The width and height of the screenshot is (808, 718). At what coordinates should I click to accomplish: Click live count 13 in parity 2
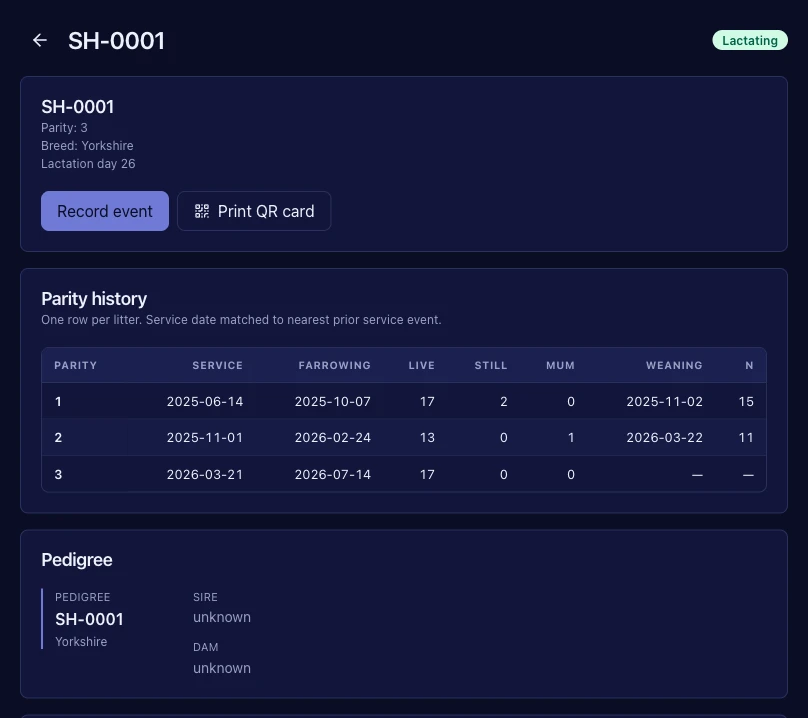pyautogui.click(x=427, y=438)
